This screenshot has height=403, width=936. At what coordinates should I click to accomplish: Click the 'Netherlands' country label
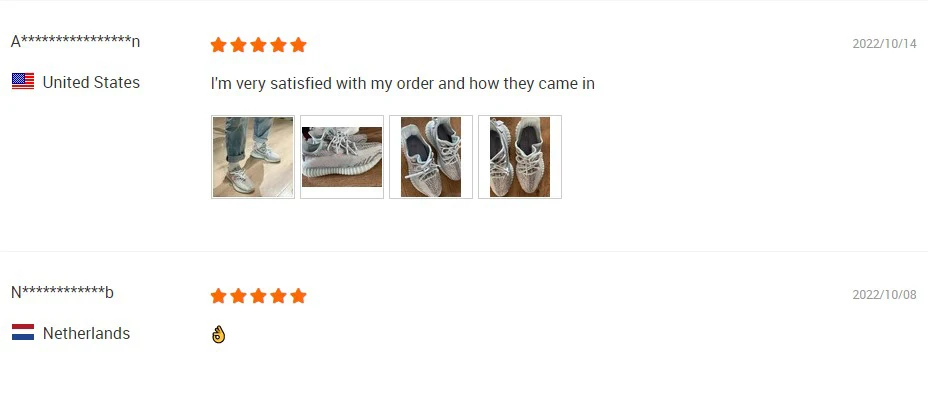pyautogui.click(x=86, y=333)
